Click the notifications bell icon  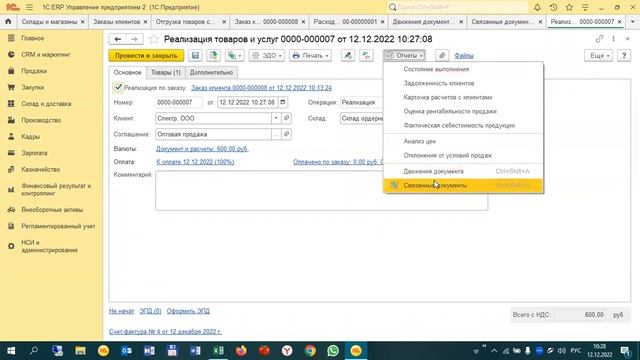(537, 7)
